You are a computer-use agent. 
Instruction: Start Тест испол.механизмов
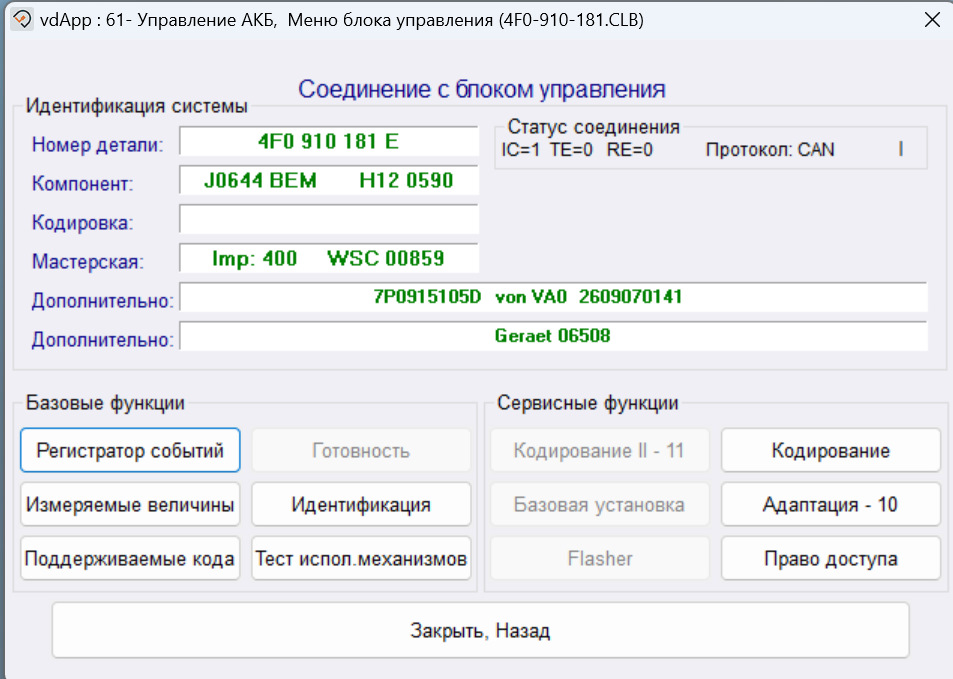coord(360,558)
